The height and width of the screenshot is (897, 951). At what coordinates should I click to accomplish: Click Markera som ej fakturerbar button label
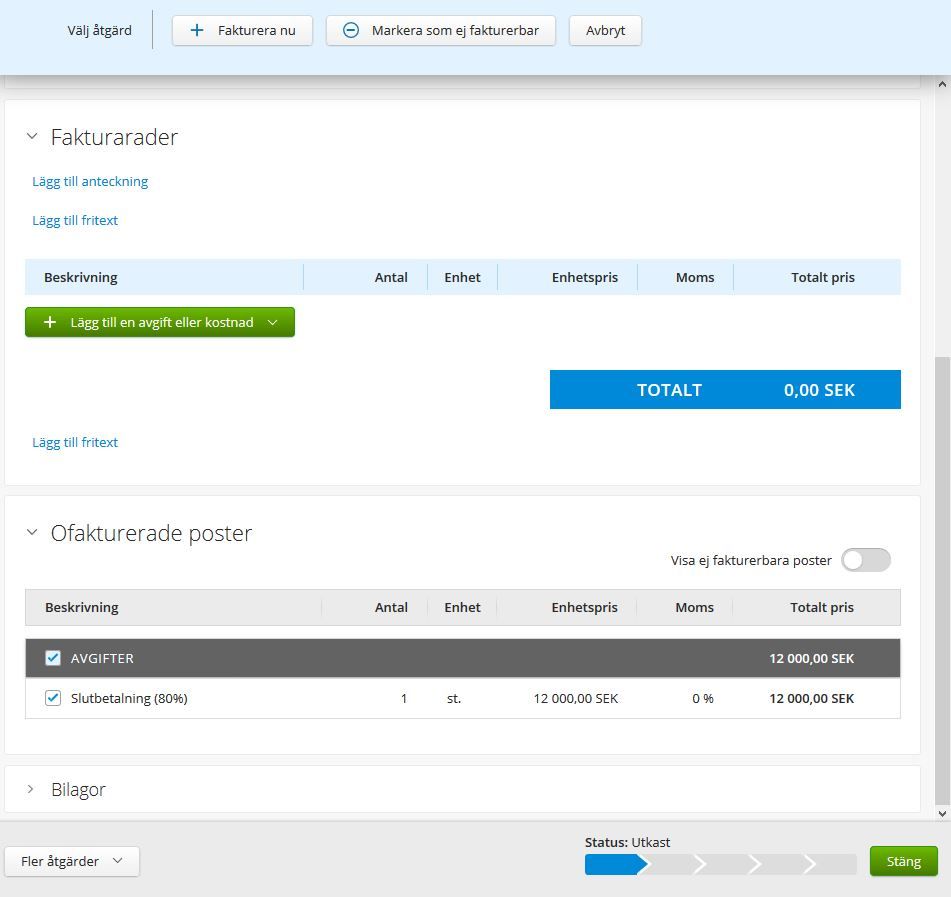(455, 30)
